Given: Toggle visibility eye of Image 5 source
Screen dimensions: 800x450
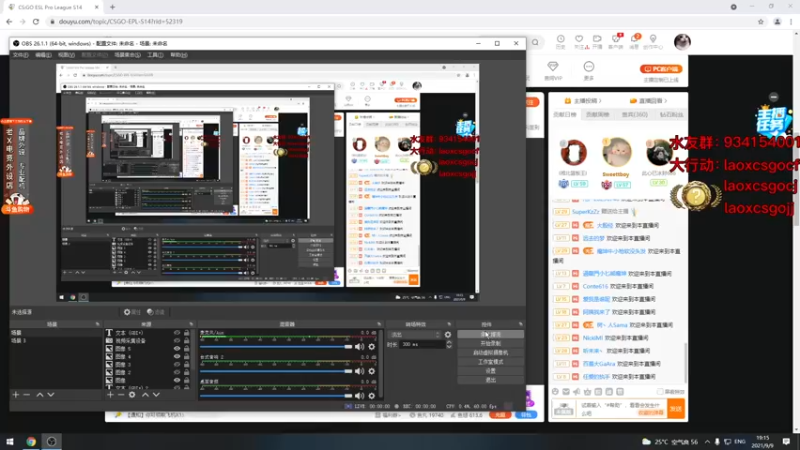Looking at the screenshot, I should click(x=177, y=348).
